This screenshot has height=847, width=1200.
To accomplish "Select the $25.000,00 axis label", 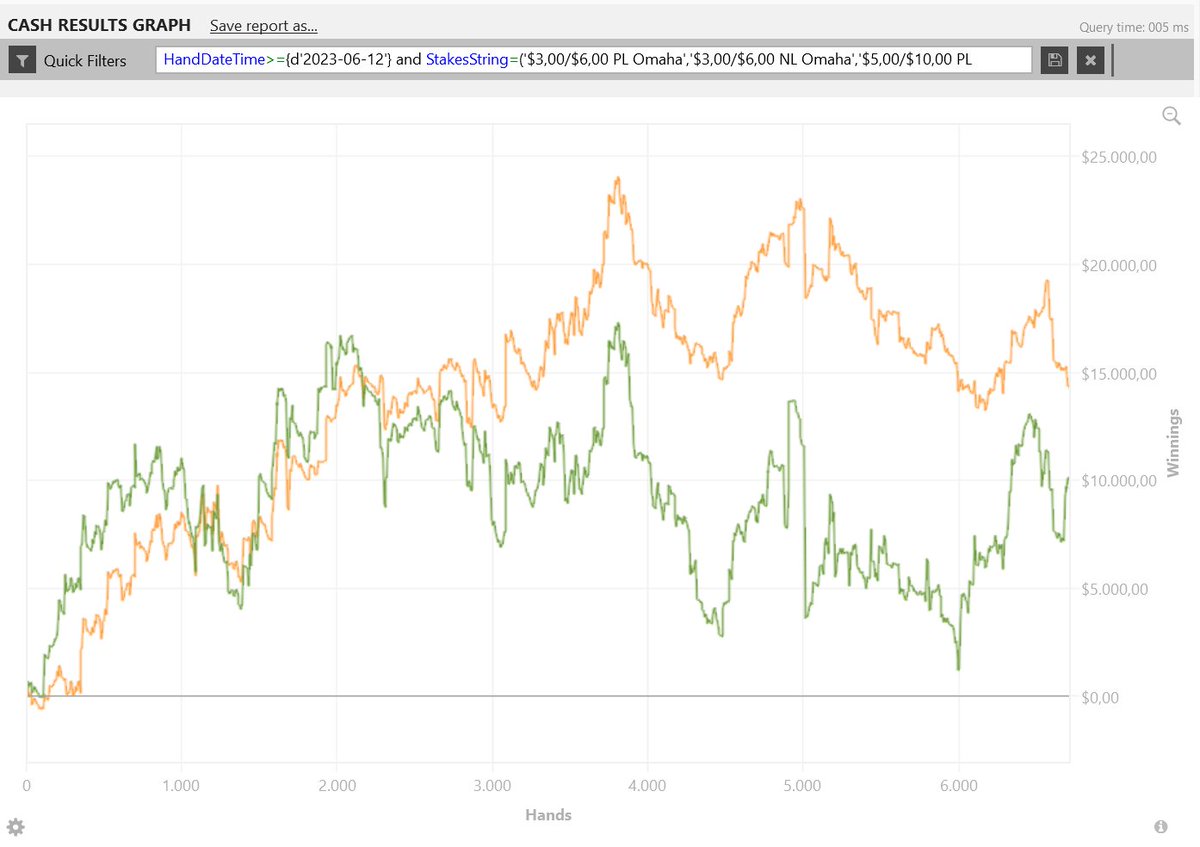I will click(x=1120, y=157).
